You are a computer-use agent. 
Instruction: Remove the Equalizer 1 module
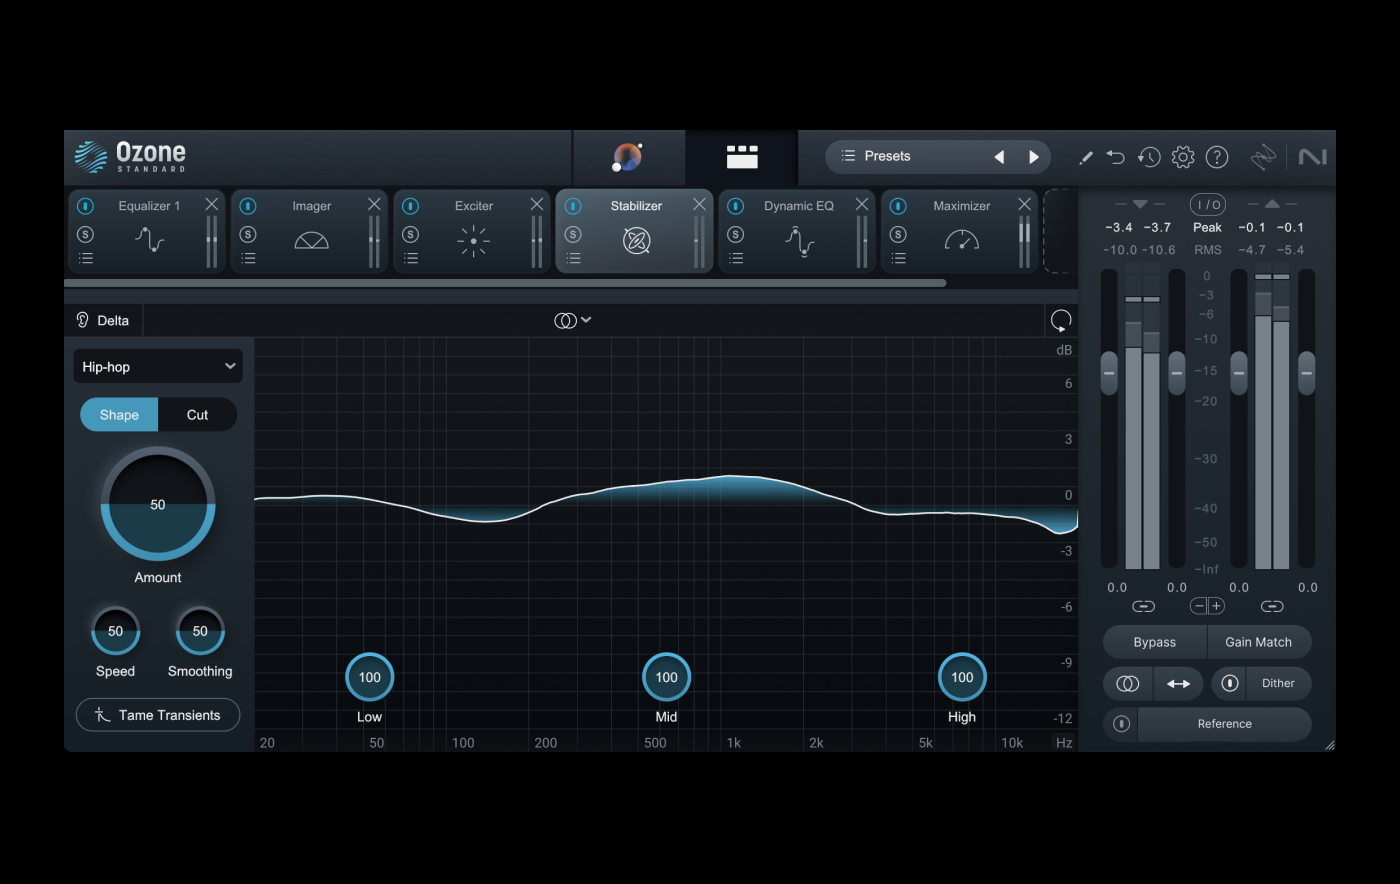point(212,204)
